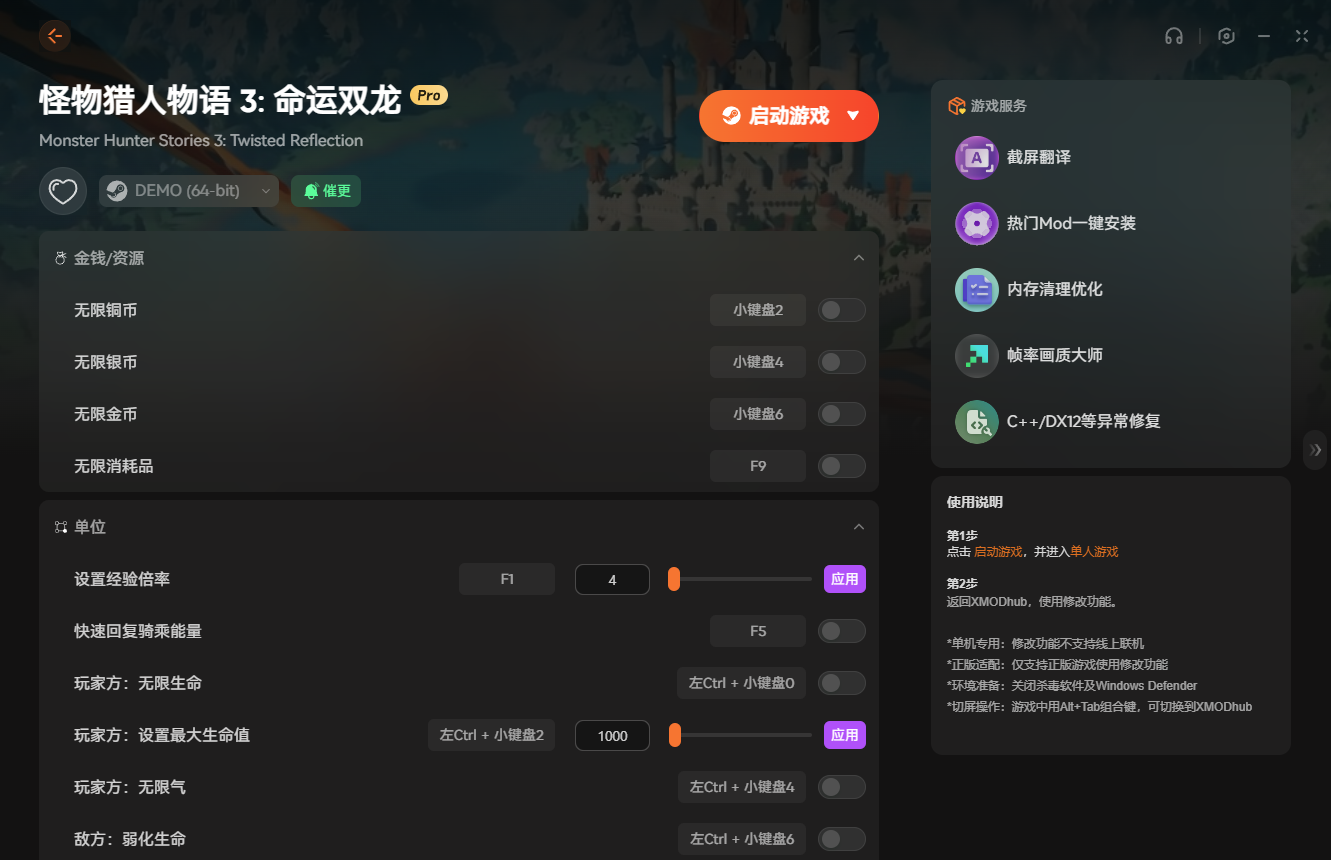Click the green 催更 button
The height and width of the screenshot is (860, 1331).
[x=326, y=191]
